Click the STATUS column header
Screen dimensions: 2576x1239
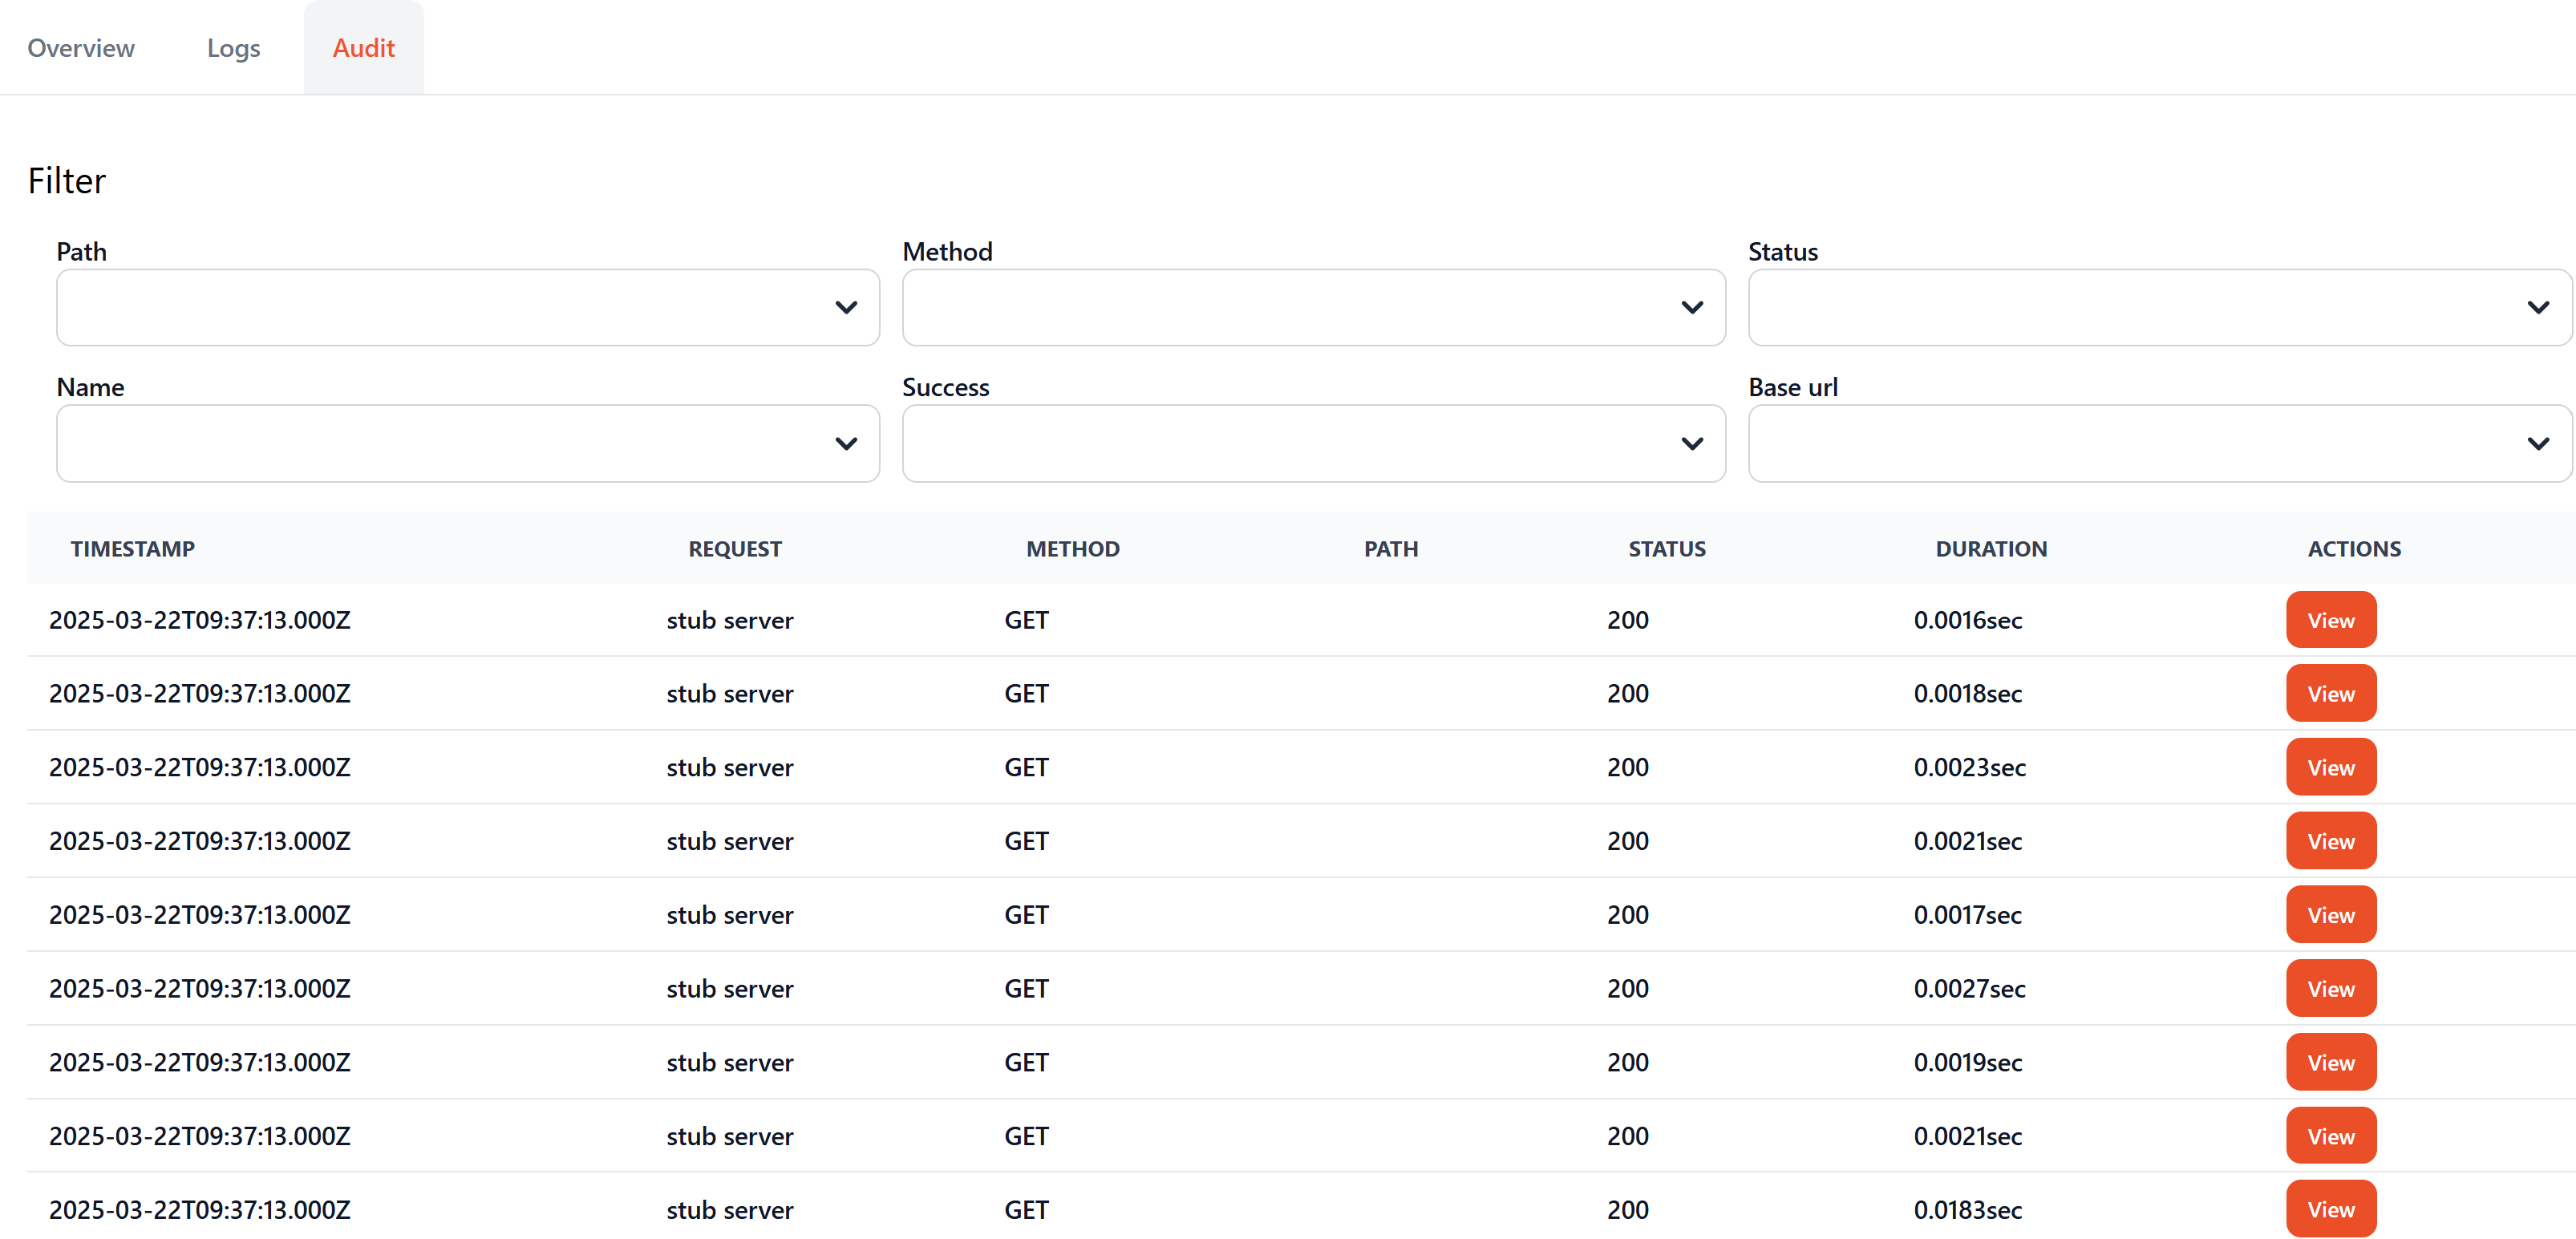click(x=1666, y=548)
